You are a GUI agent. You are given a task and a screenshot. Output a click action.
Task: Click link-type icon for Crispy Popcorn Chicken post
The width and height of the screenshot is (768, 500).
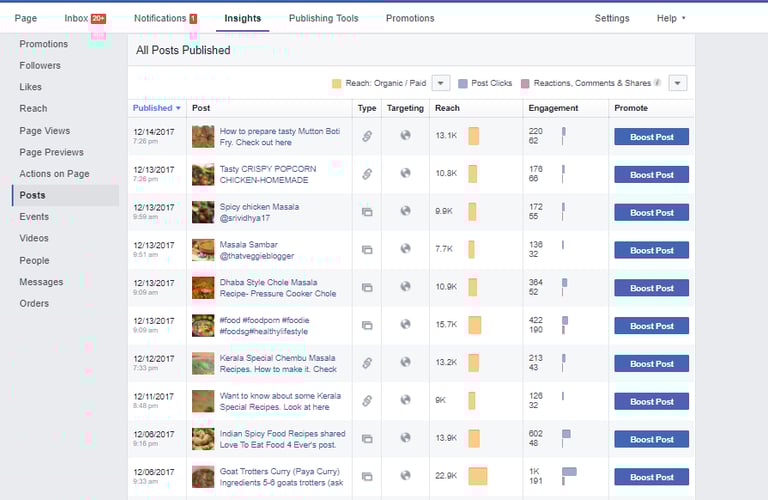point(367,174)
